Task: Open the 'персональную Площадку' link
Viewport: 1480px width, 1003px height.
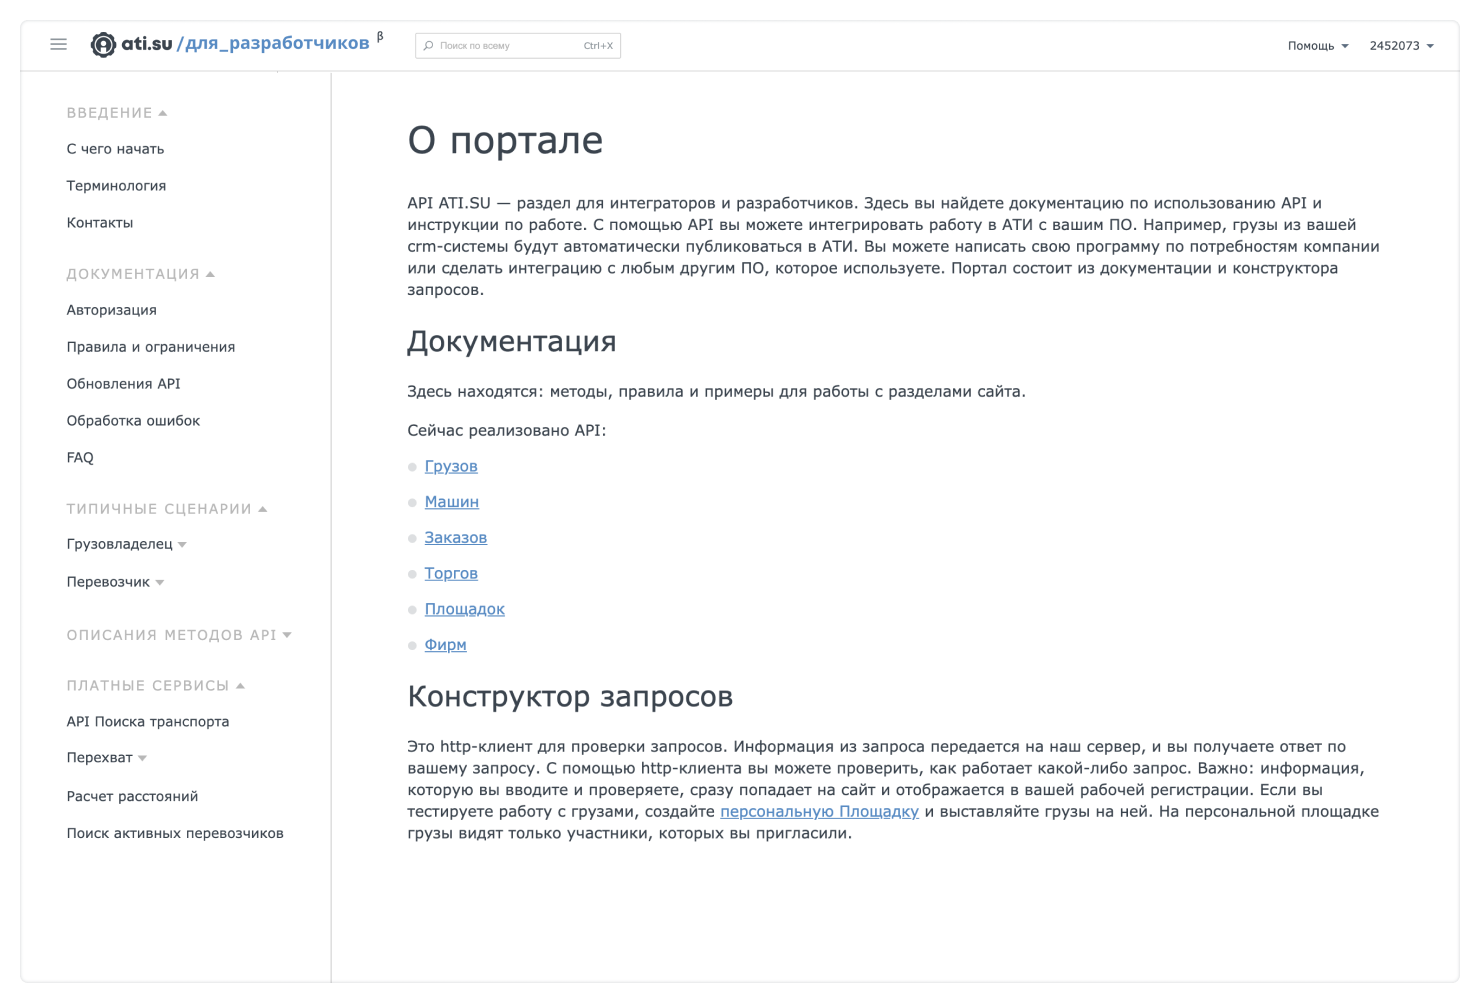Action: 819,812
